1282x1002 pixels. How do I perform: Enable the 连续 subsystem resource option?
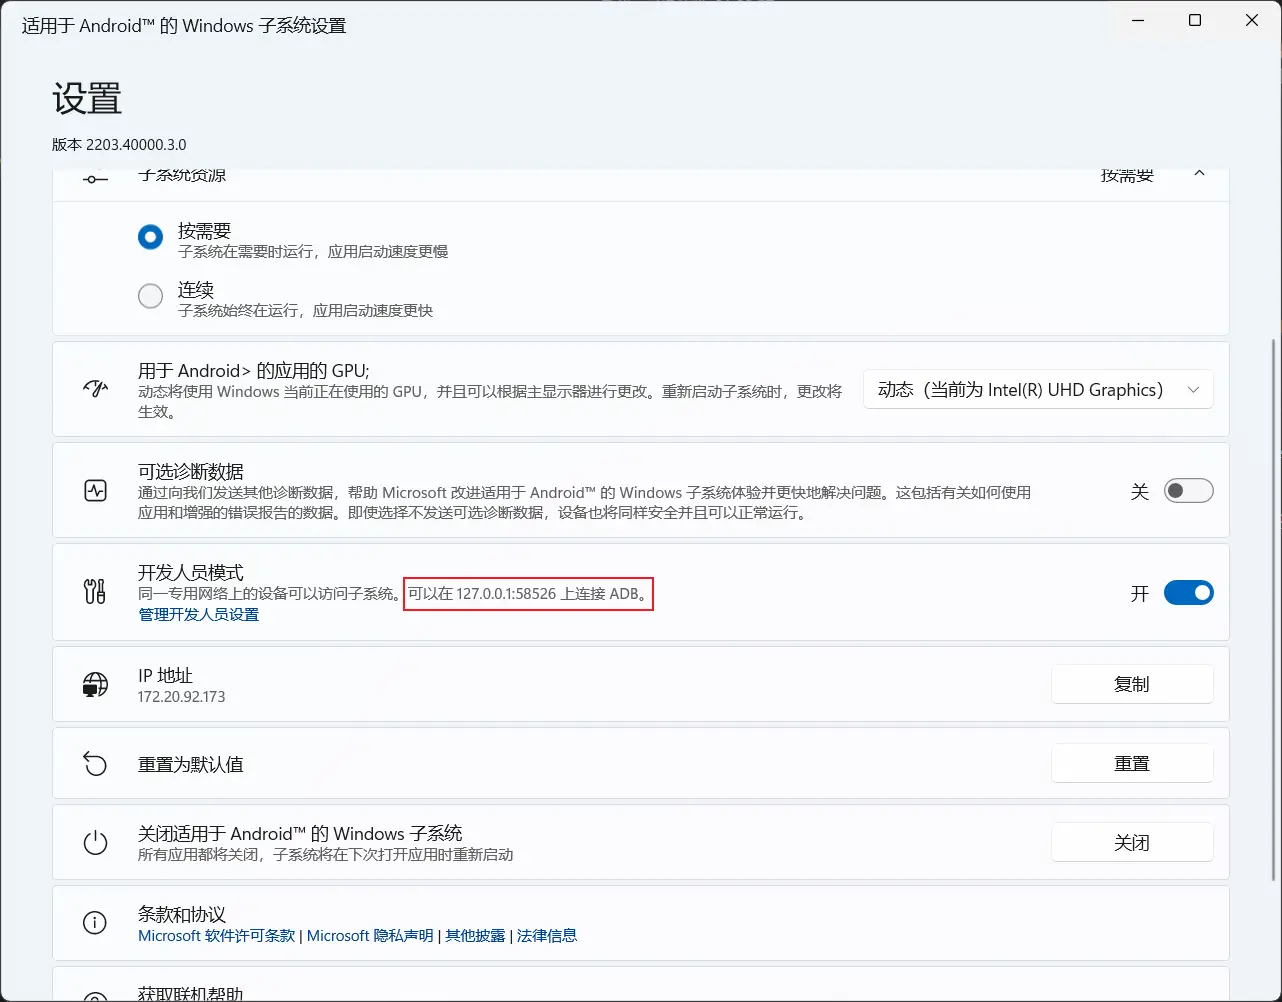(x=150, y=296)
